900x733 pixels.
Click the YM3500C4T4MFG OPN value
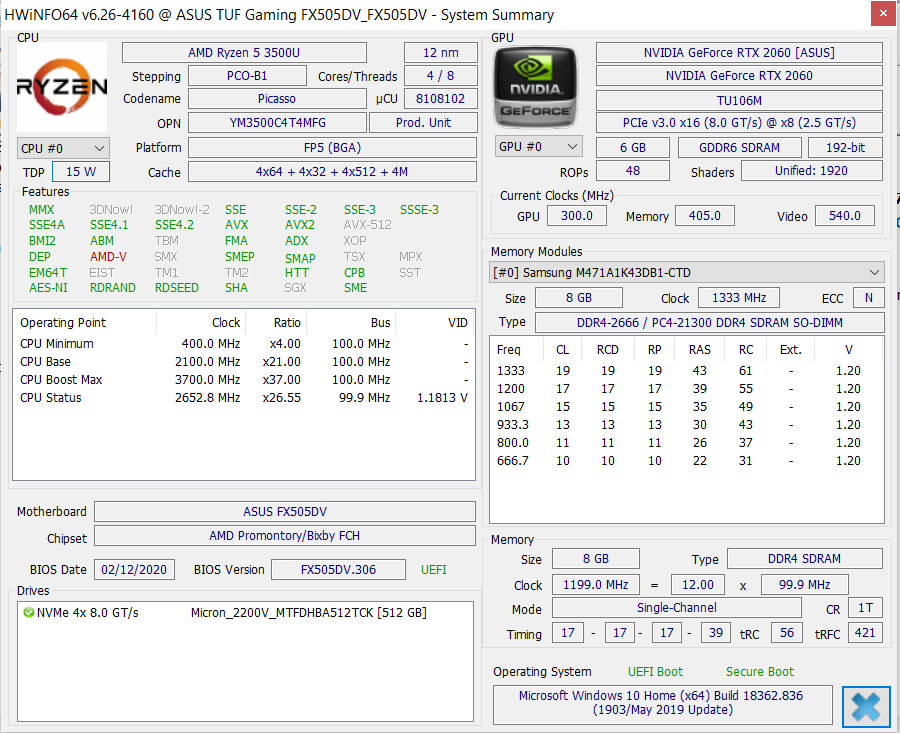(x=277, y=122)
